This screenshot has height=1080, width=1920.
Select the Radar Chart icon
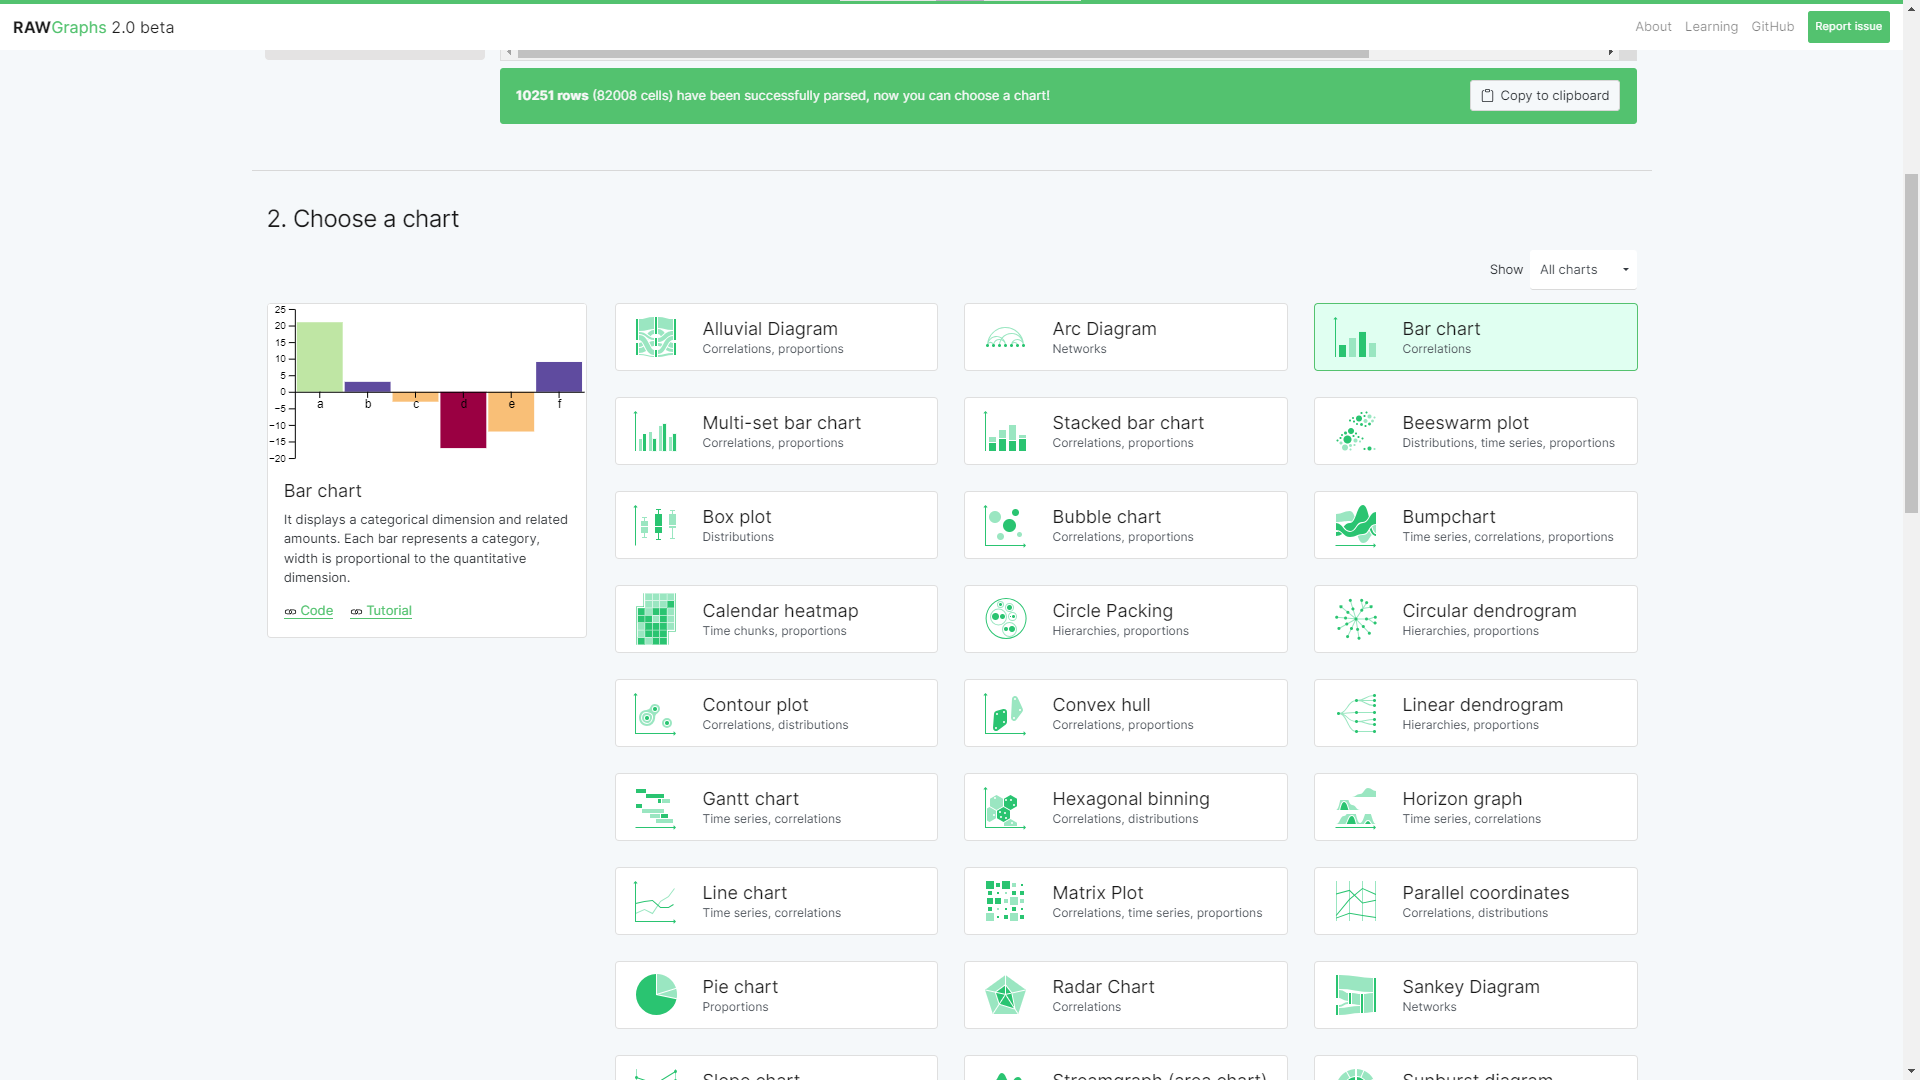1006,994
